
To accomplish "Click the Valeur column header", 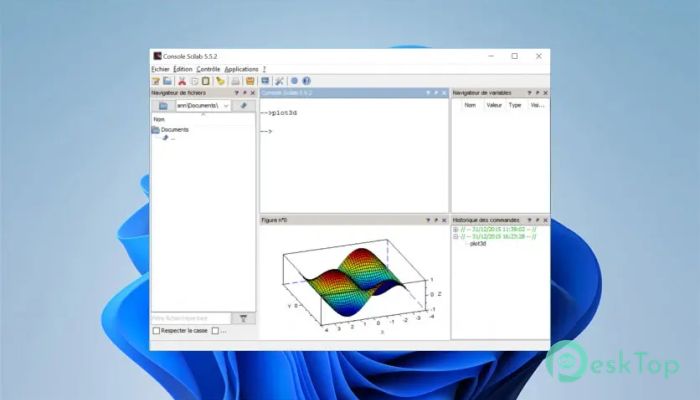I will tap(494, 105).
